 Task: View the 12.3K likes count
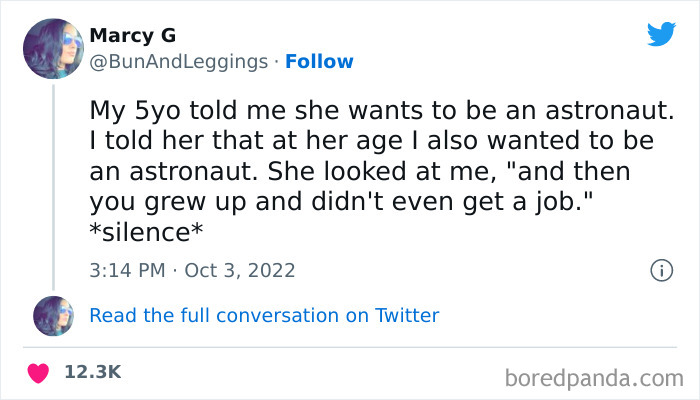click(92, 372)
